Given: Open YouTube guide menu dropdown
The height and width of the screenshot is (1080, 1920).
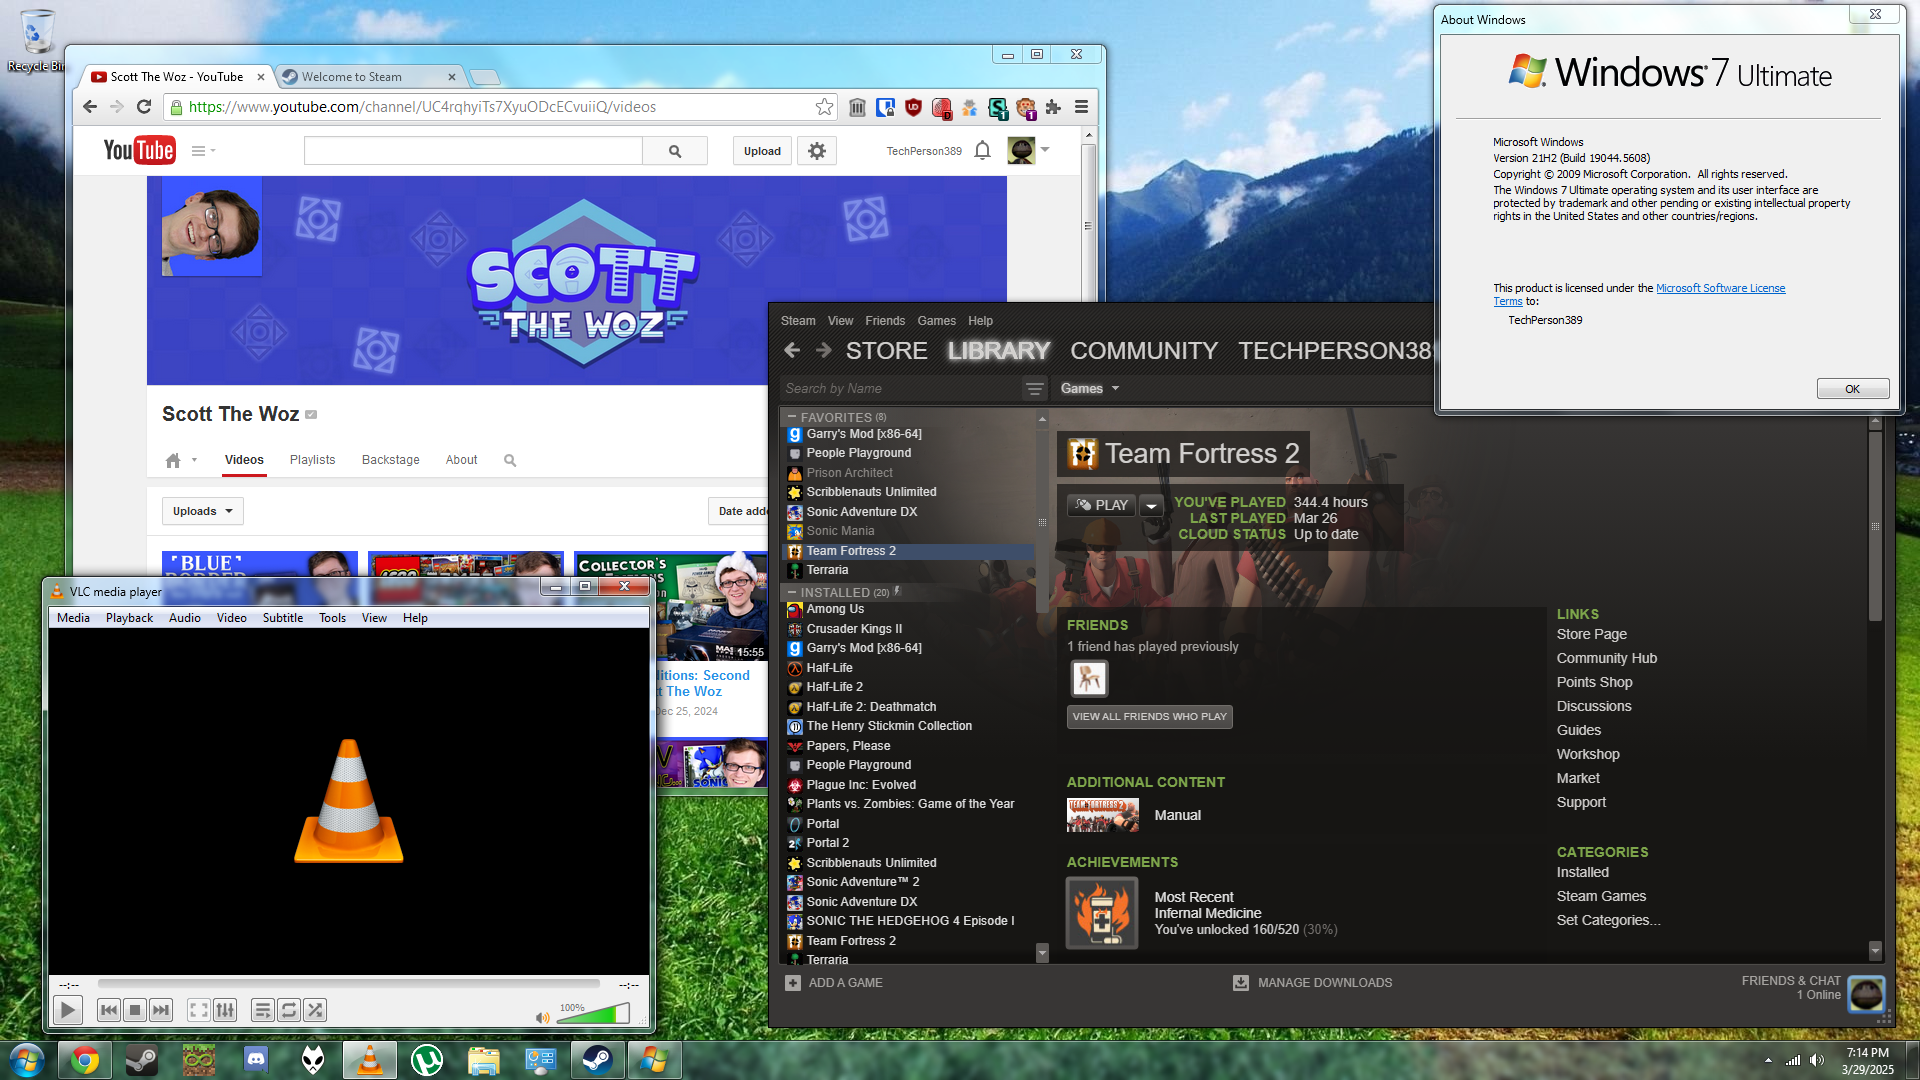Looking at the screenshot, I should (x=203, y=151).
